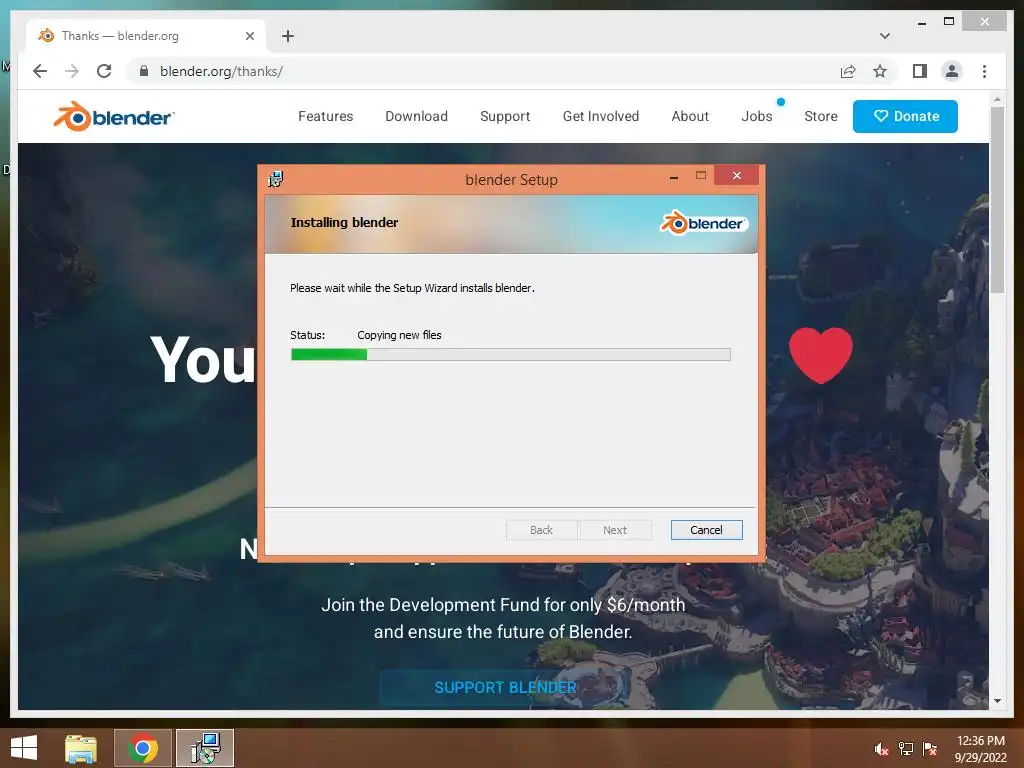Click the network tray icon
Image resolution: width=1024 pixels, height=768 pixels.
[906, 749]
